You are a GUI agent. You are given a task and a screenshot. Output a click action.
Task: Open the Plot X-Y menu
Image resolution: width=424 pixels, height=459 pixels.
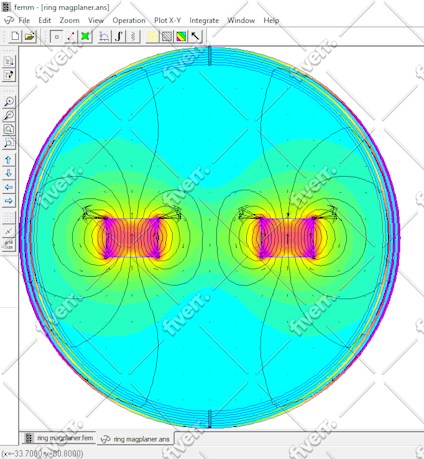click(167, 20)
